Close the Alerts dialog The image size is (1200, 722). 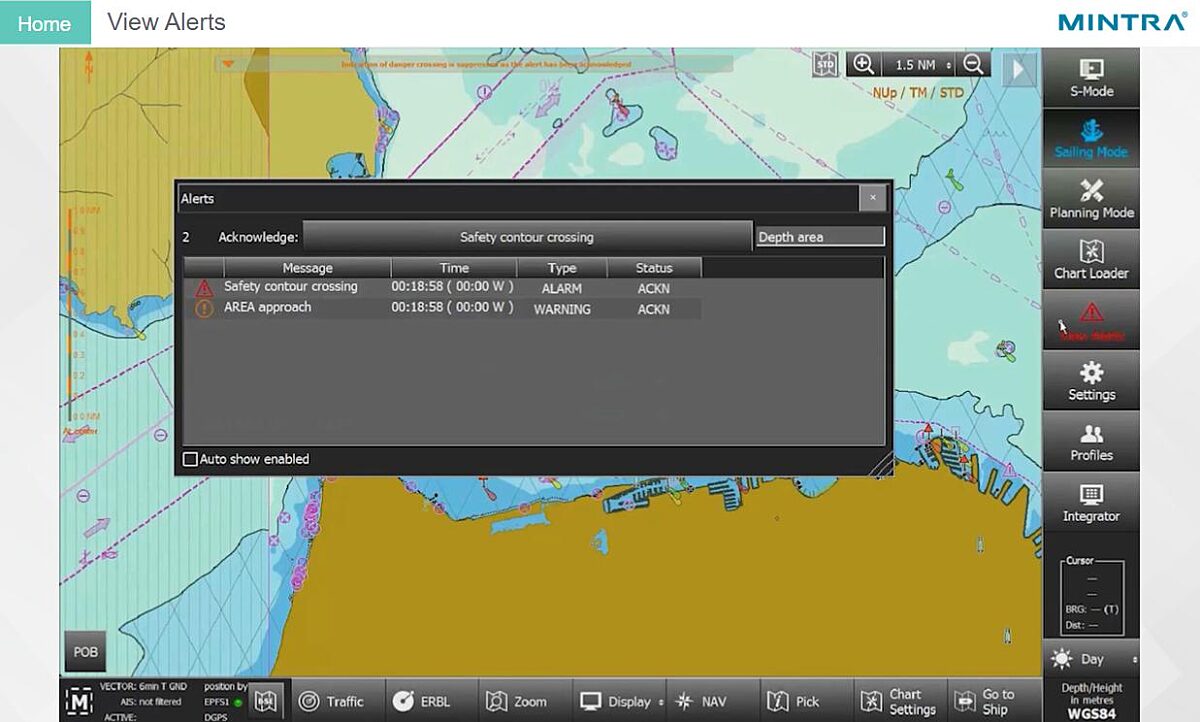coord(873,198)
